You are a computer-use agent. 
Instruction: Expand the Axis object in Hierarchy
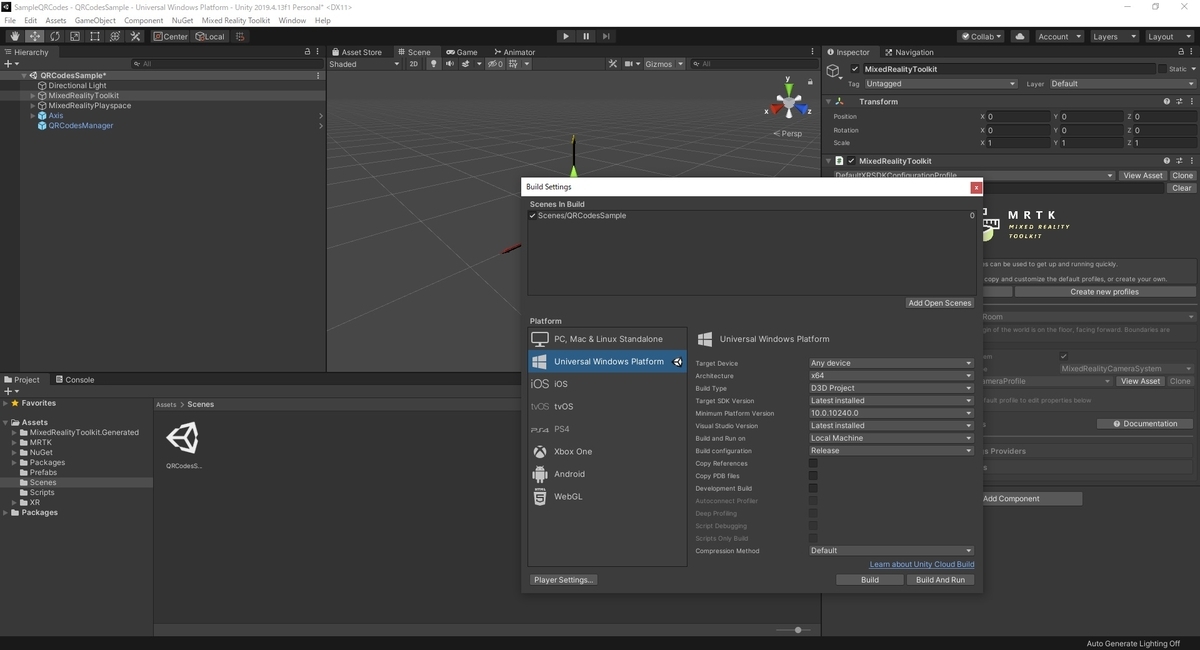pyautogui.click(x=33, y=116)
